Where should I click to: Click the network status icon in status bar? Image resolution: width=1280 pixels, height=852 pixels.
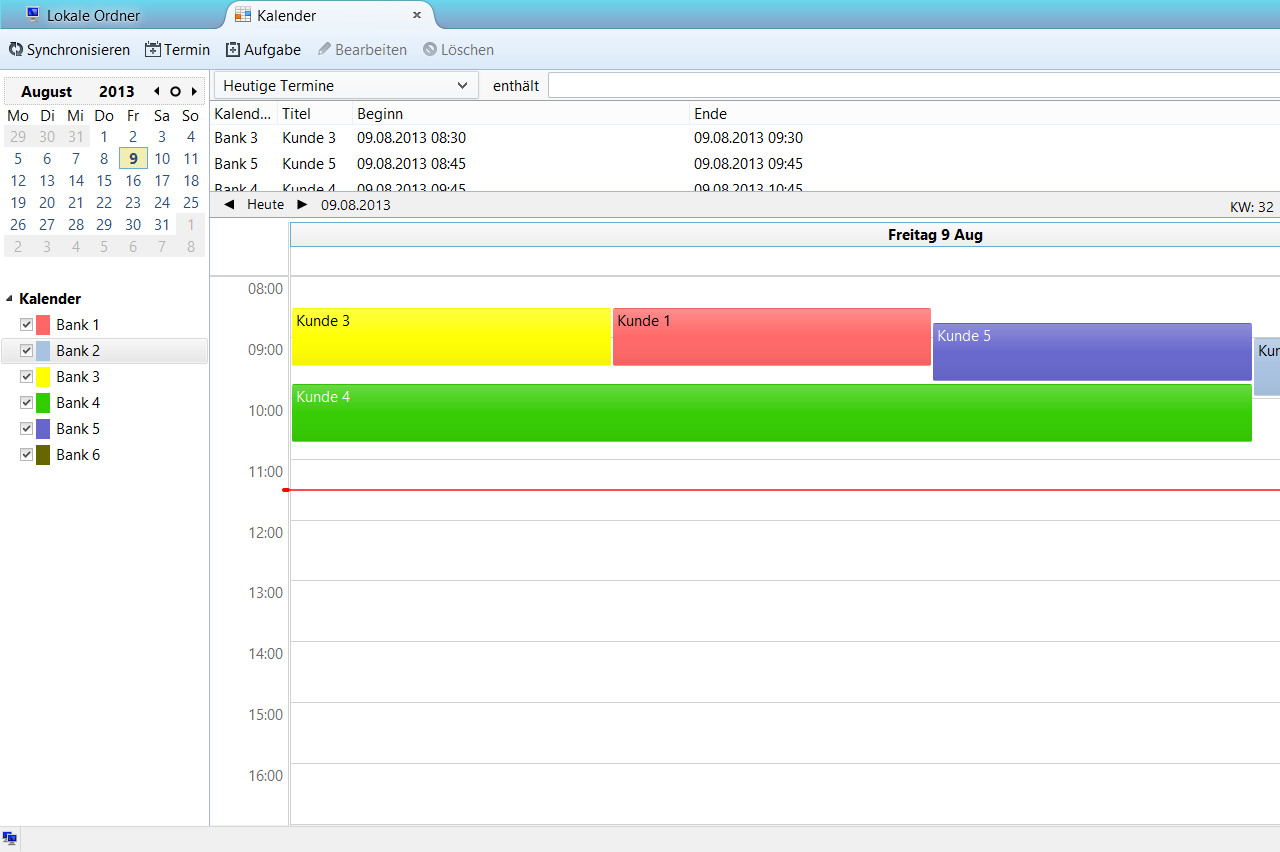(x=10, y=838)
